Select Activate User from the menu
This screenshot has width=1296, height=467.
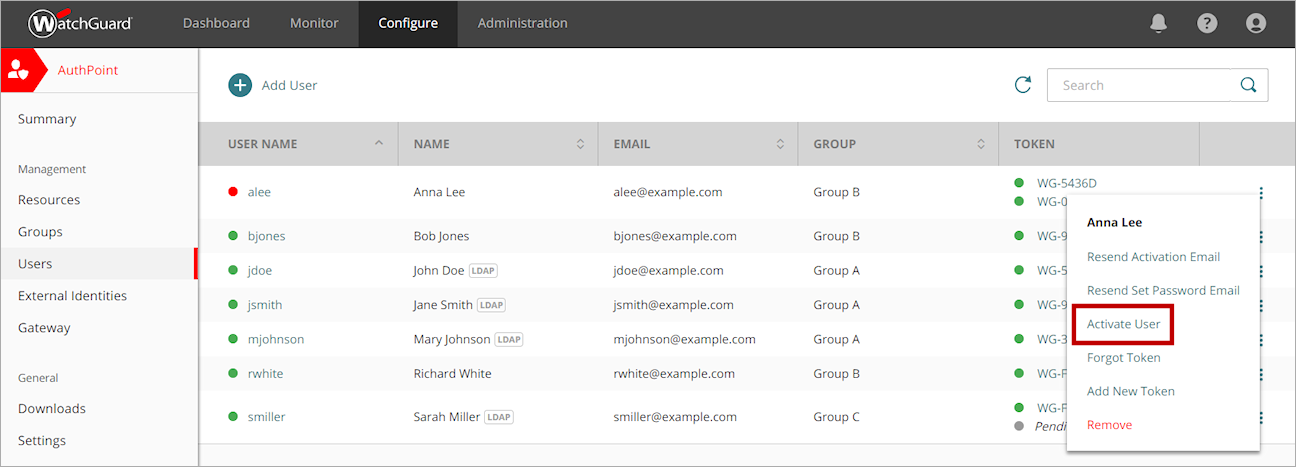[1123, 324]
